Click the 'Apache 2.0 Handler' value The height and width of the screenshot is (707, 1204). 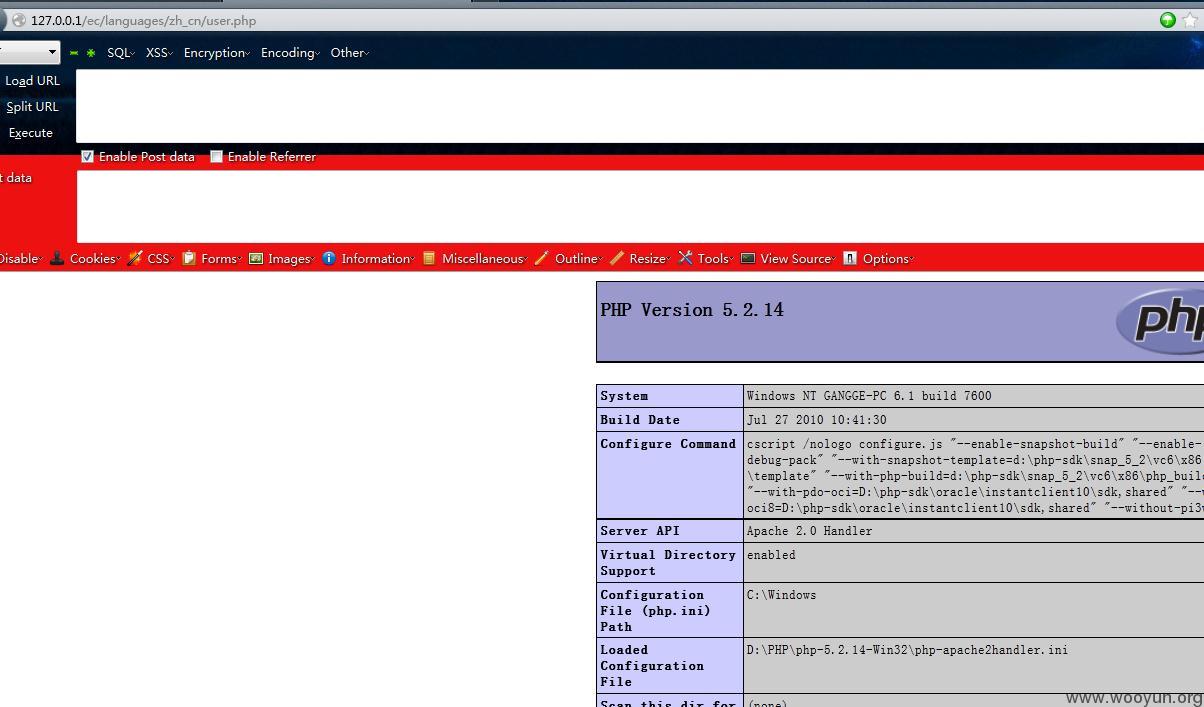coord(809,531)
